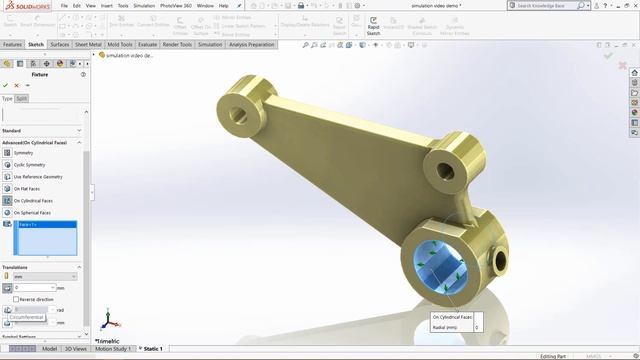The height and width of the screenshot is (360, 640).
Task: Click the Radial (mm) callout value
Action: pos(478,327)
